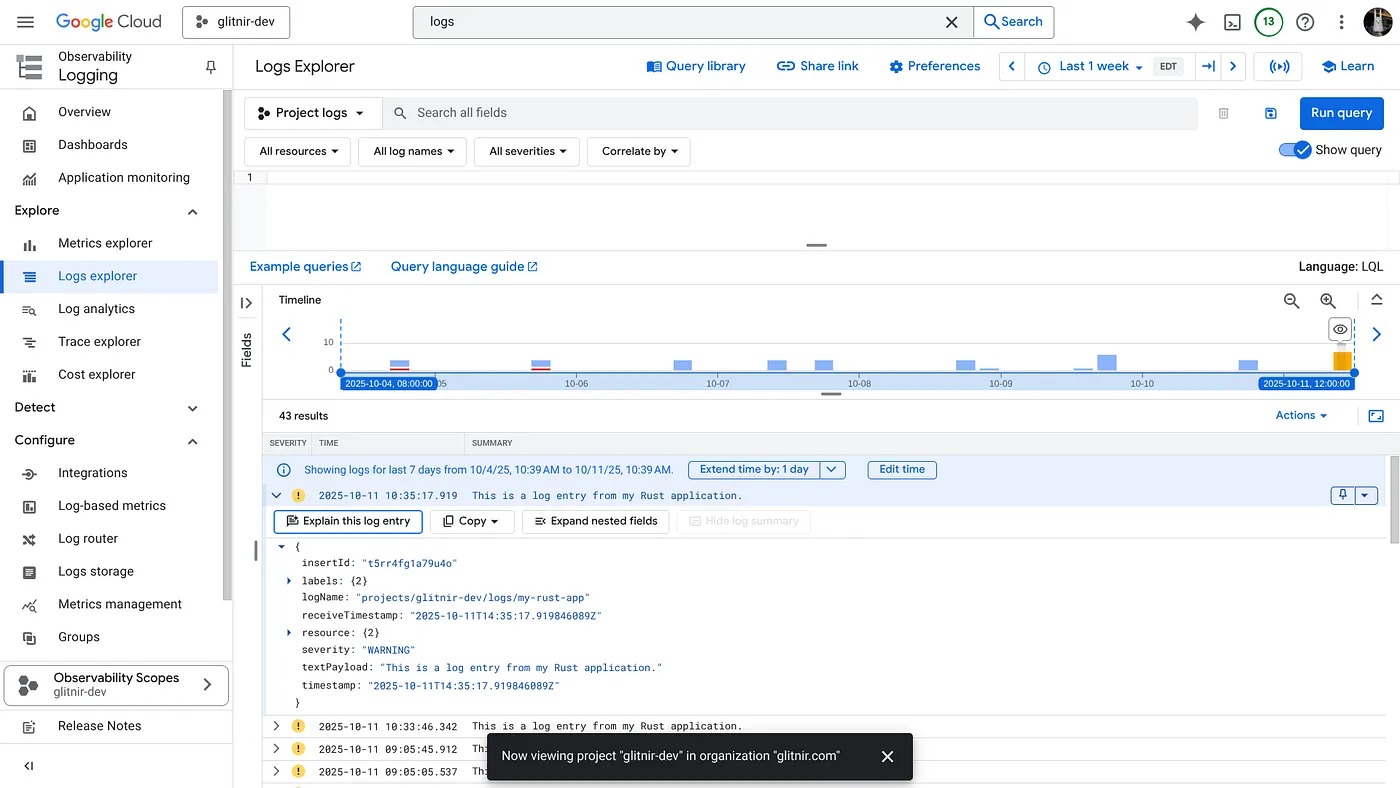Image resolution: width=1400 pixels, height=788 pixels.
Task: Open Log router in sidebar
Action: (88, 538)
